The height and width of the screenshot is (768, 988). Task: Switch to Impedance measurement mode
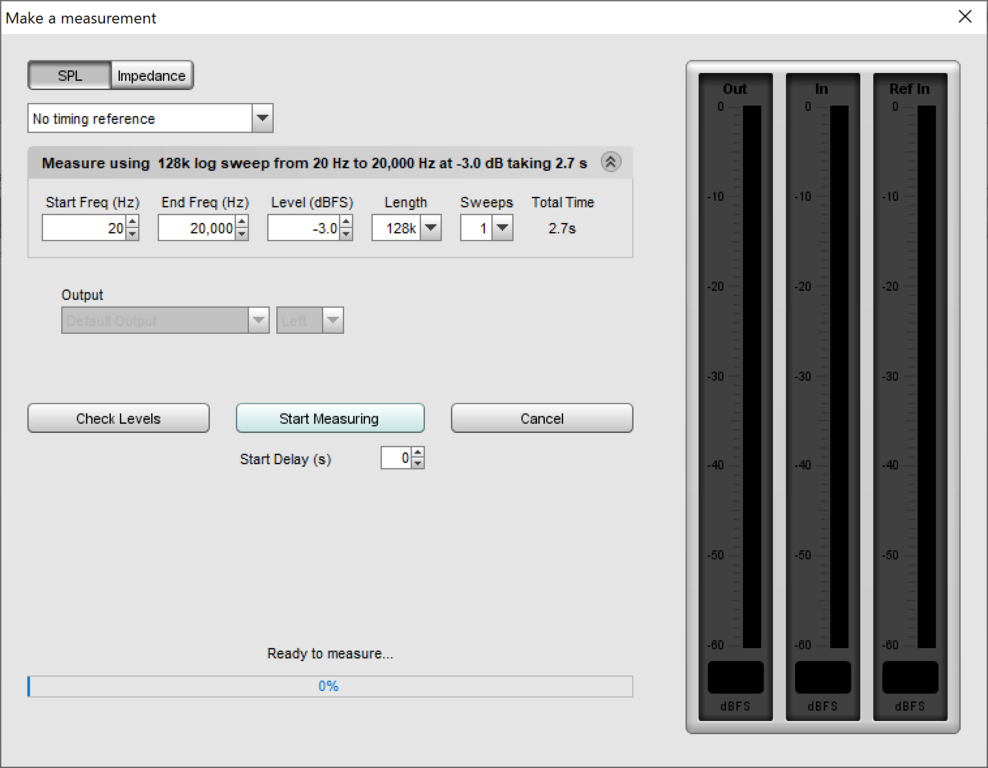coord(152,76)
